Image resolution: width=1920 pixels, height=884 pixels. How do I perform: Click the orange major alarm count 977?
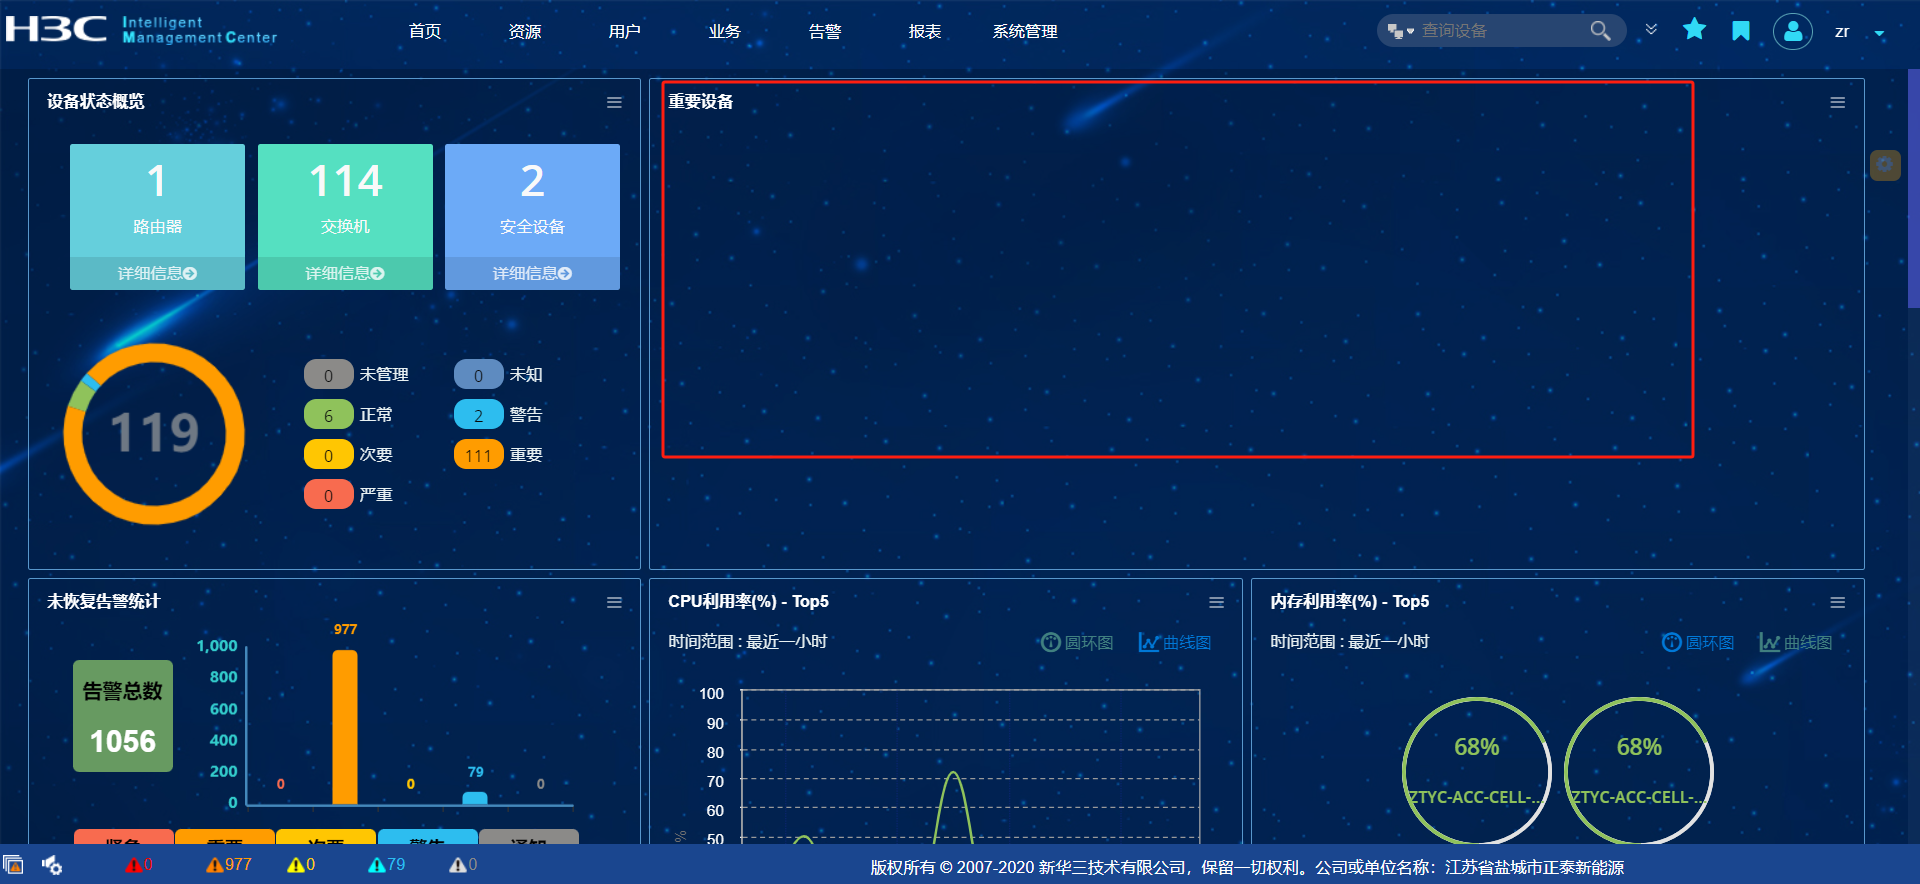point(229,864)
